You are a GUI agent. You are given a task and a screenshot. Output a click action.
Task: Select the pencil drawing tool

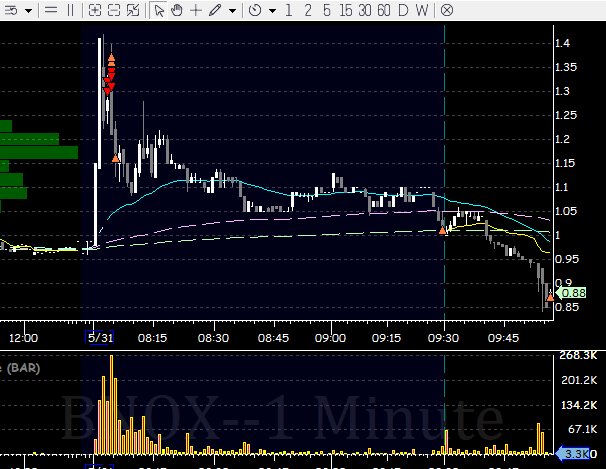[215, 10]
